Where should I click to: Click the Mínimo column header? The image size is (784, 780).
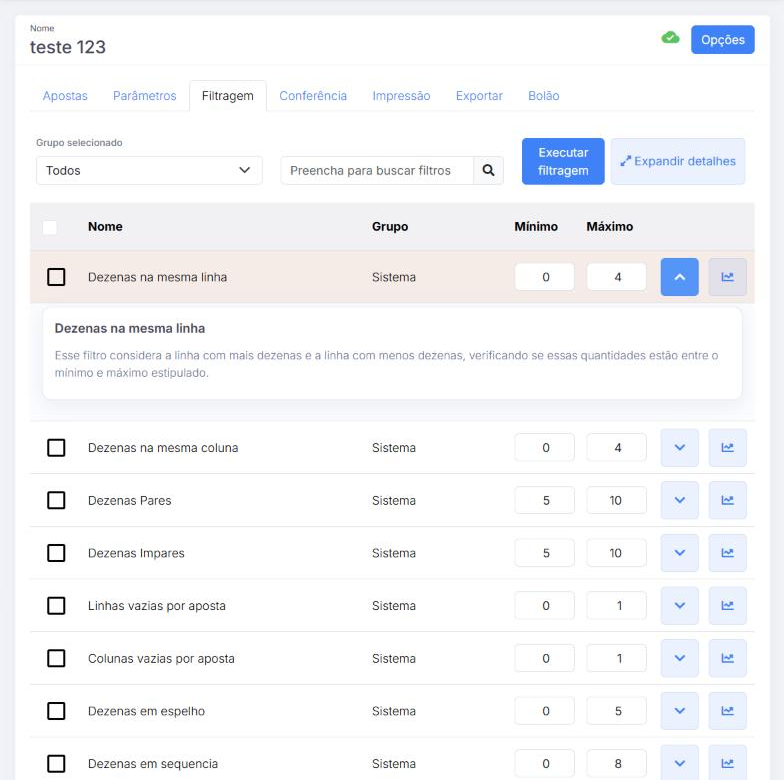(x=536, y=226)
